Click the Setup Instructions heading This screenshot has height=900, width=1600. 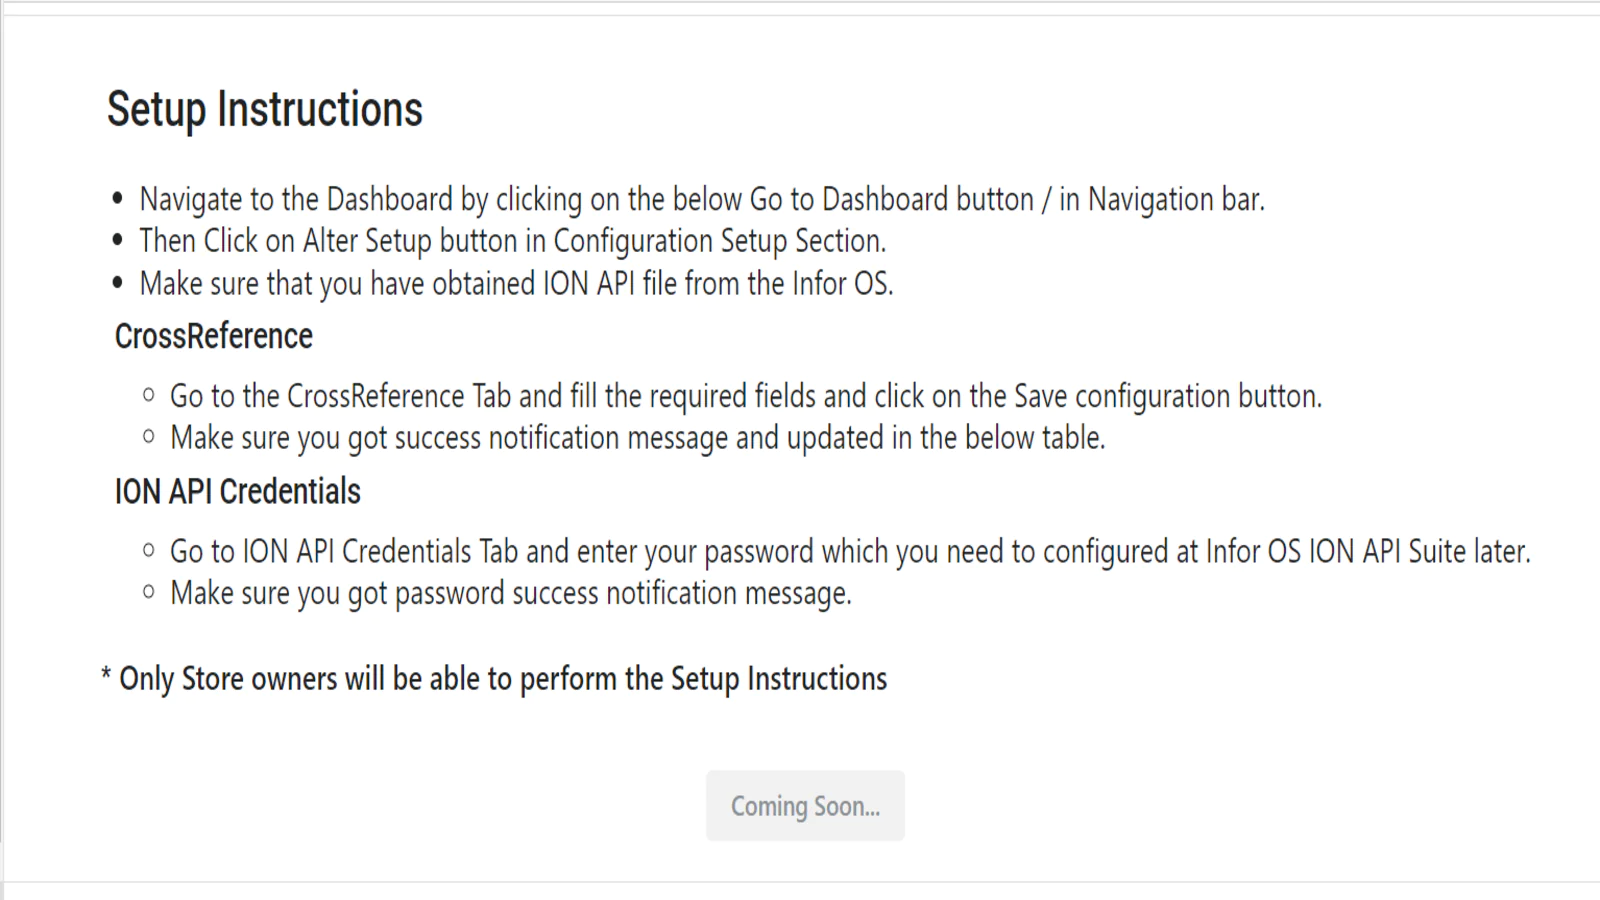pos(265,109)
